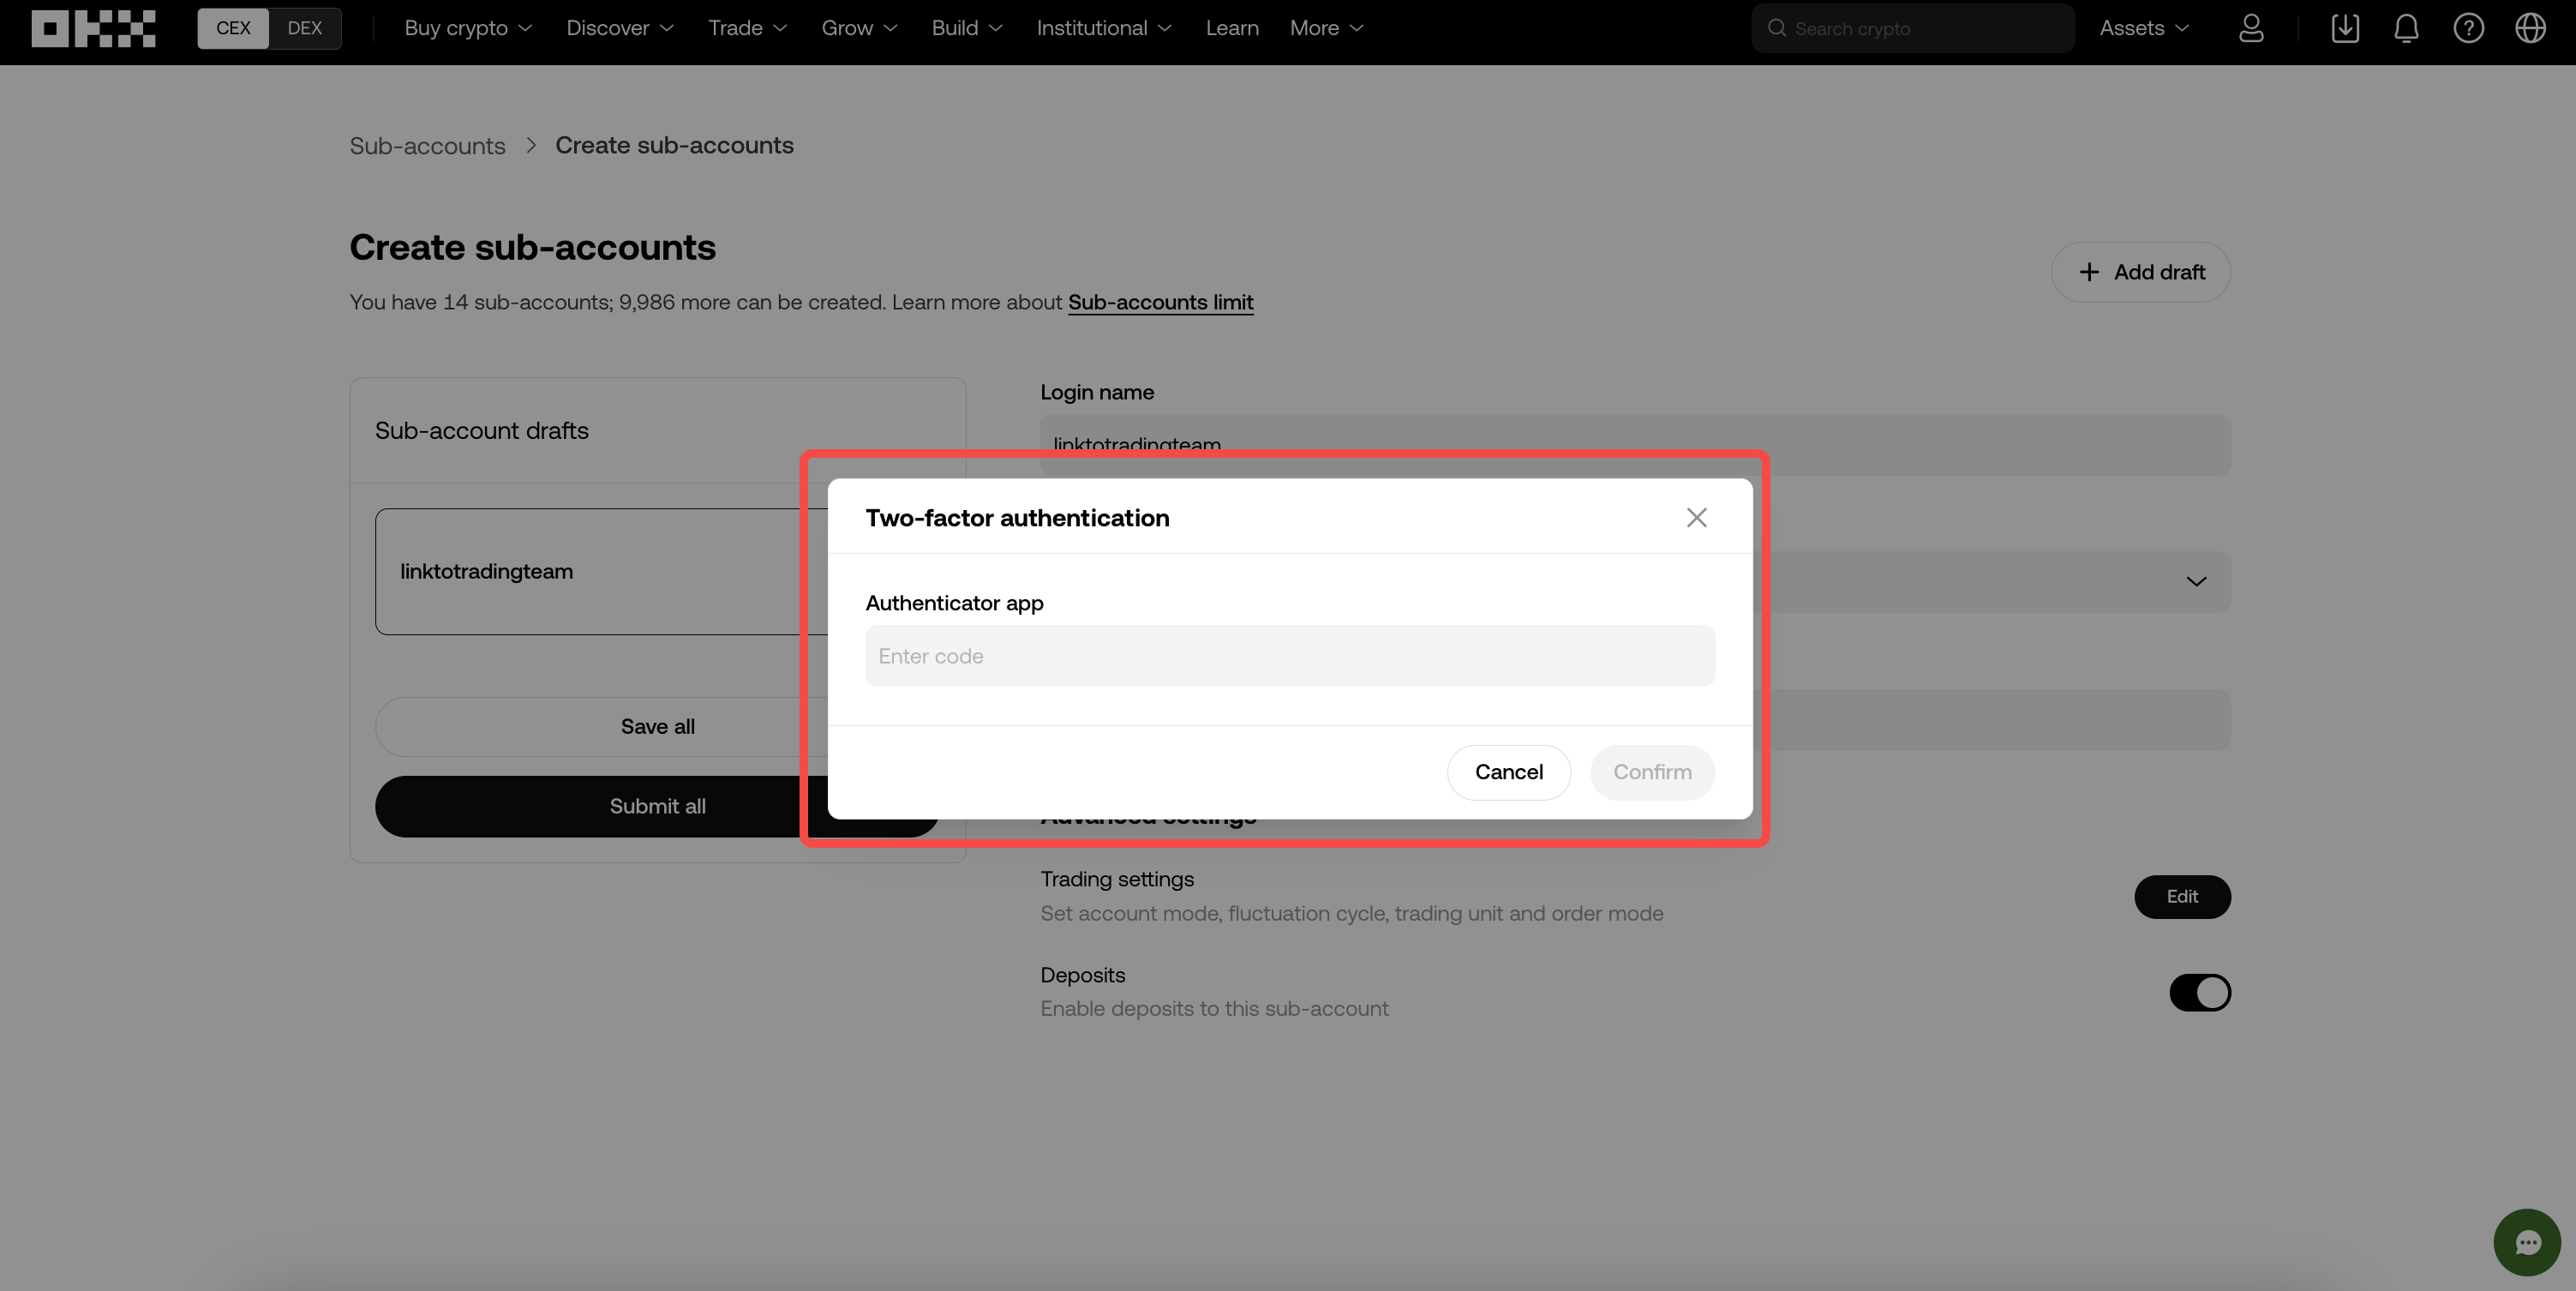Click the help question mark icon
The height and width of the screenshot is (1291, 2576).
tap(2469, 28)
